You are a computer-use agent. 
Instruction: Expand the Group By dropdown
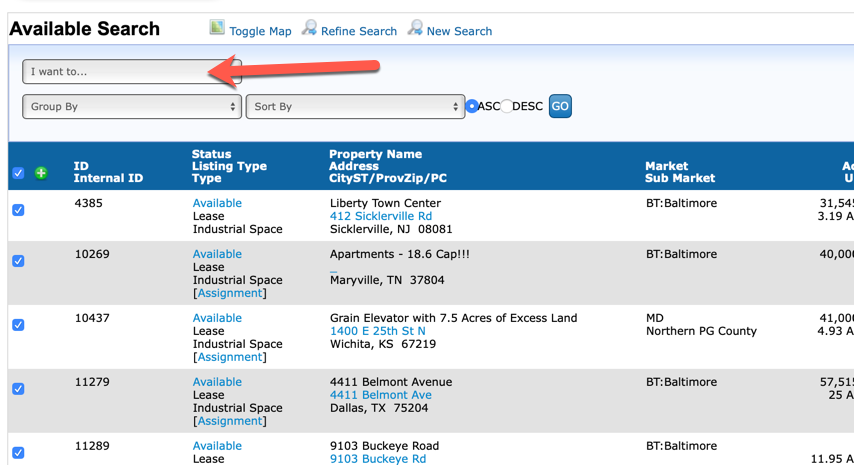pyautogui.click(x=132, y=107)
